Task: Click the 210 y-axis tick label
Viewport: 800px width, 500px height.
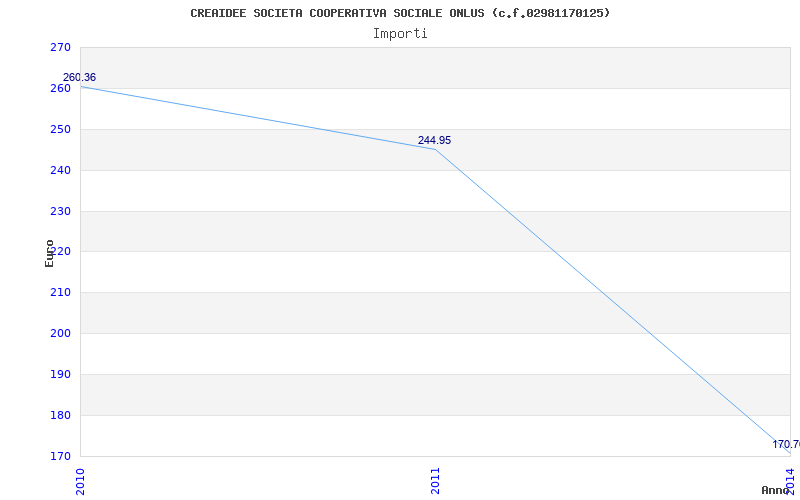Action: click(x=60, y=292)
